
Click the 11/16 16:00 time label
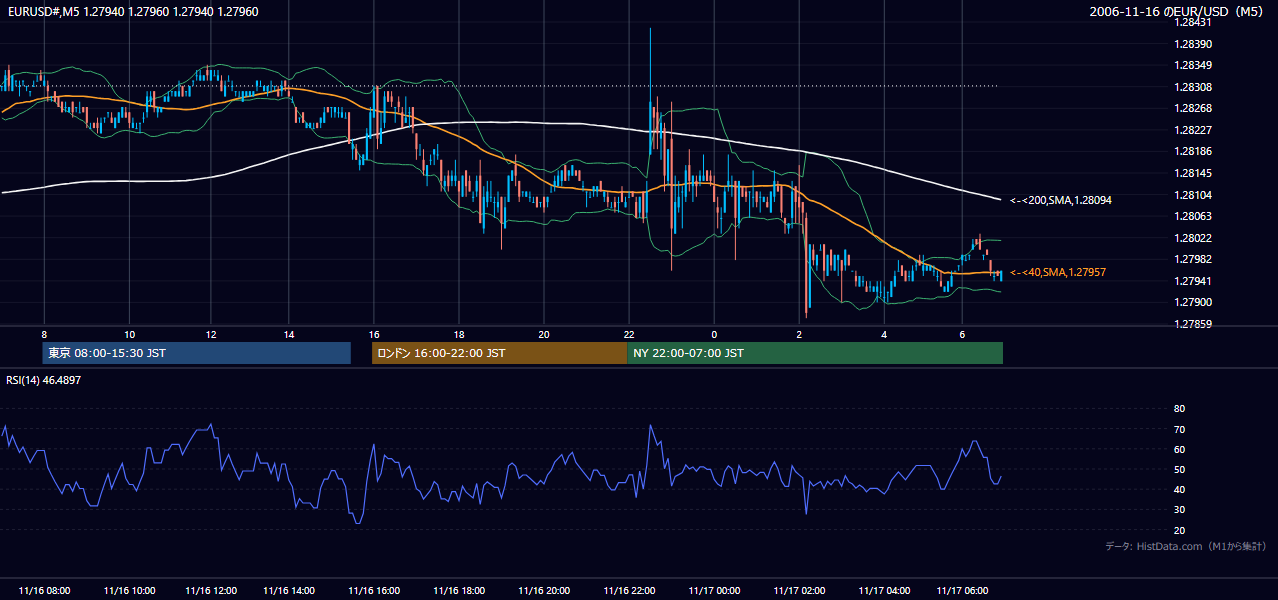pyautogui.click(x=374, y=591)
